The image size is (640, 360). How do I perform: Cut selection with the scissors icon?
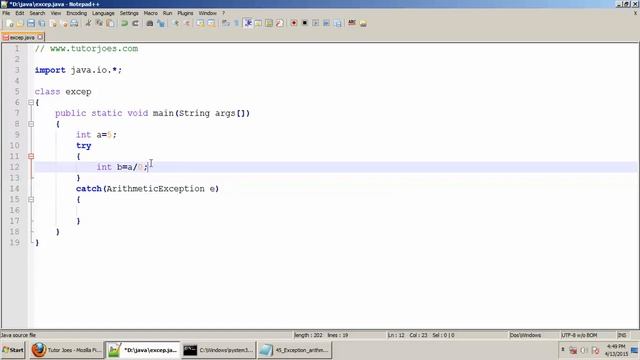pos(88,23)
